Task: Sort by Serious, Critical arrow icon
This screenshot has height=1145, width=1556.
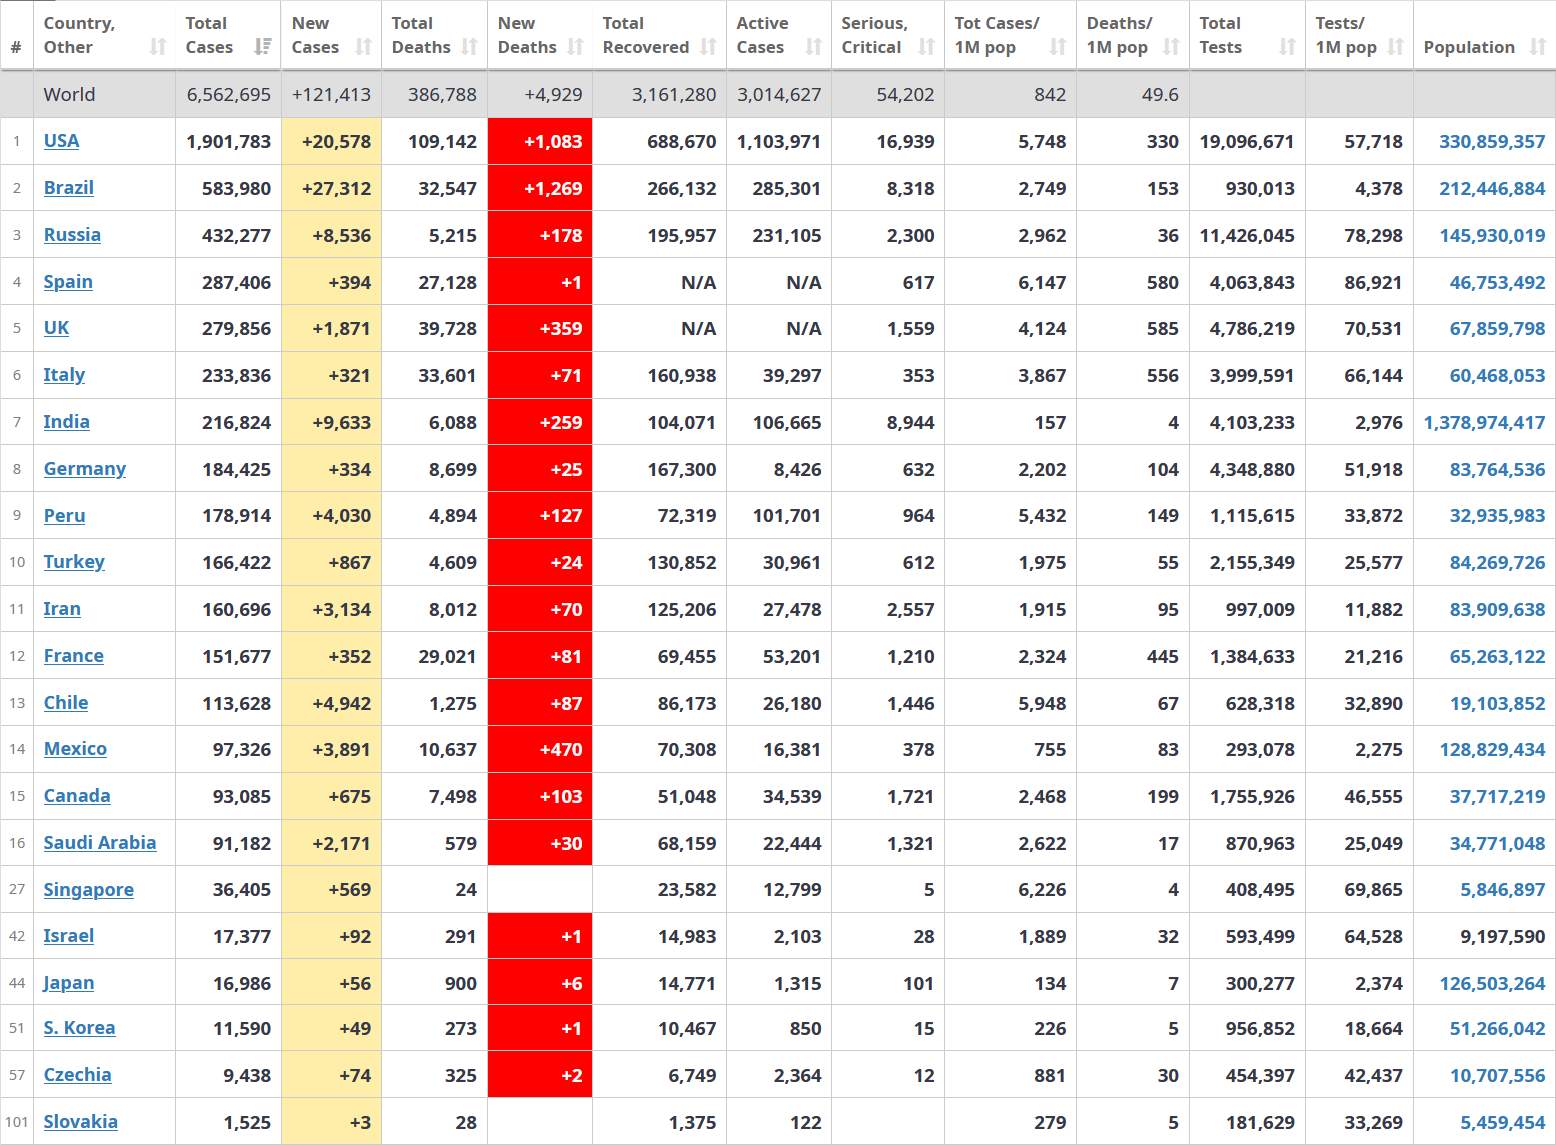Action: [x=927, y=47]
